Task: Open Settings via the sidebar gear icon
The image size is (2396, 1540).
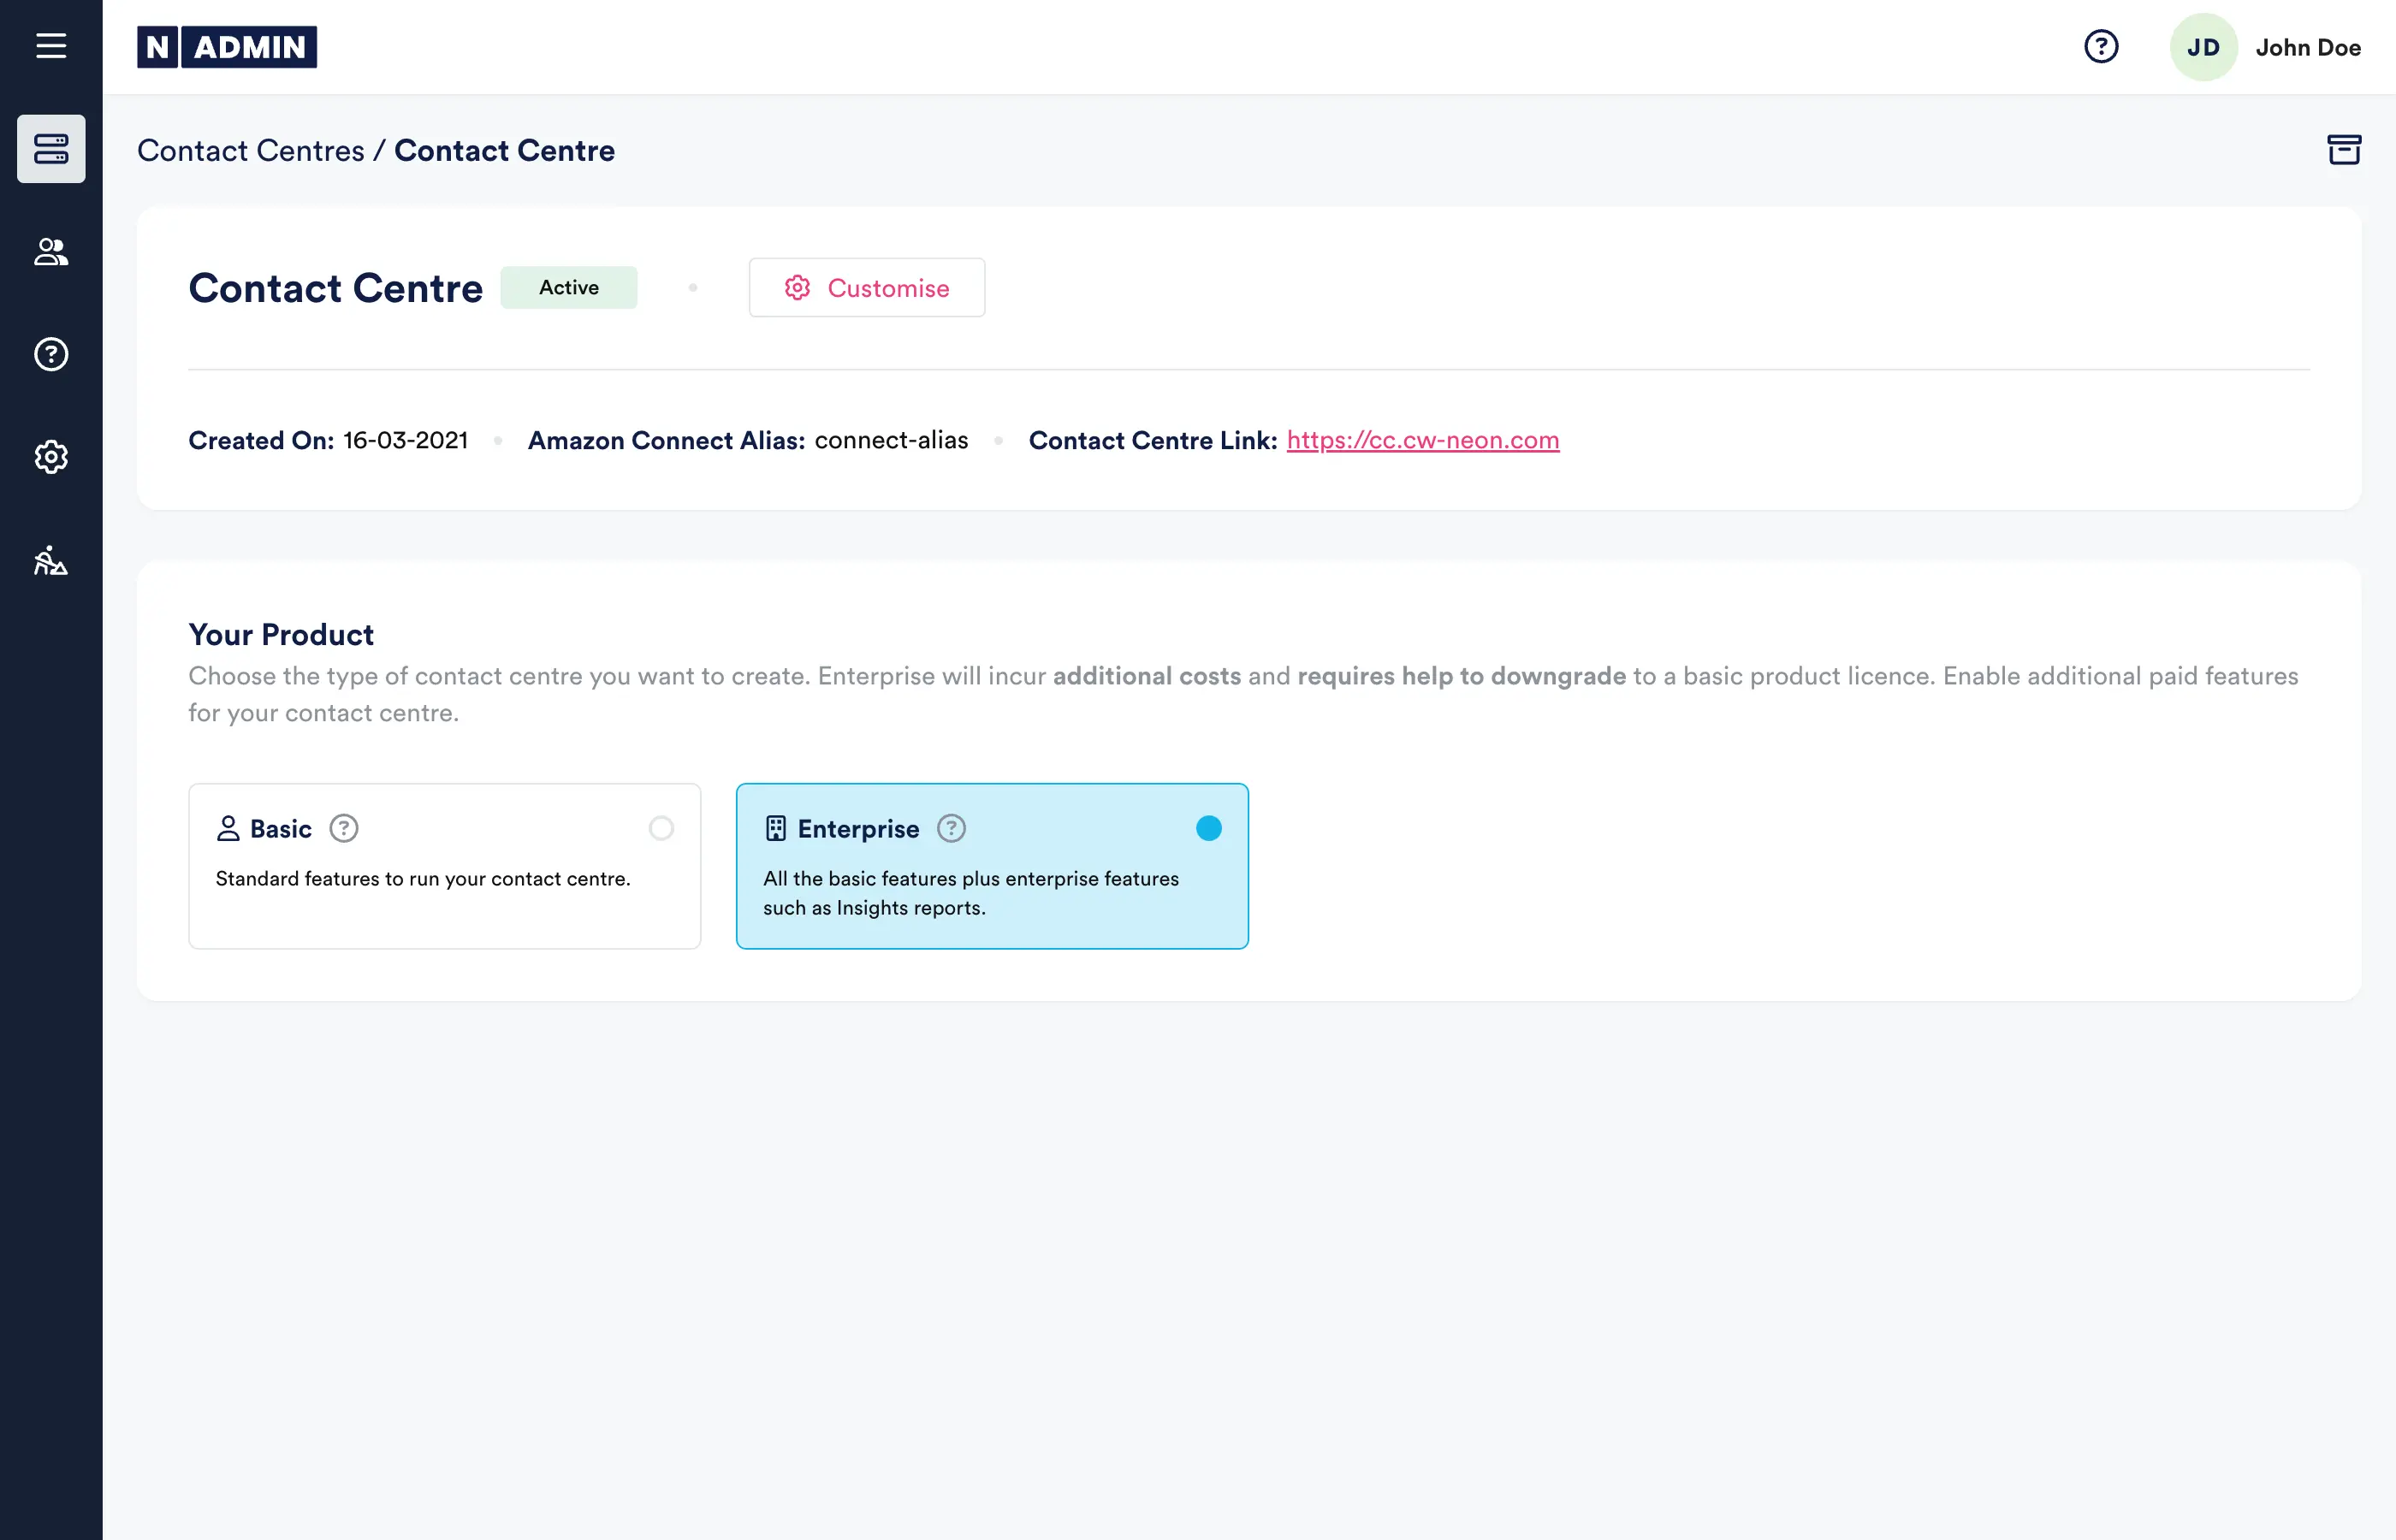Action: [x=51, y=457]
